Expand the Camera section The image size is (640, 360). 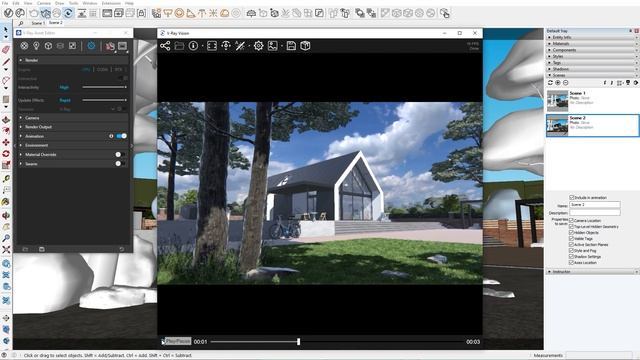(73, 118)
